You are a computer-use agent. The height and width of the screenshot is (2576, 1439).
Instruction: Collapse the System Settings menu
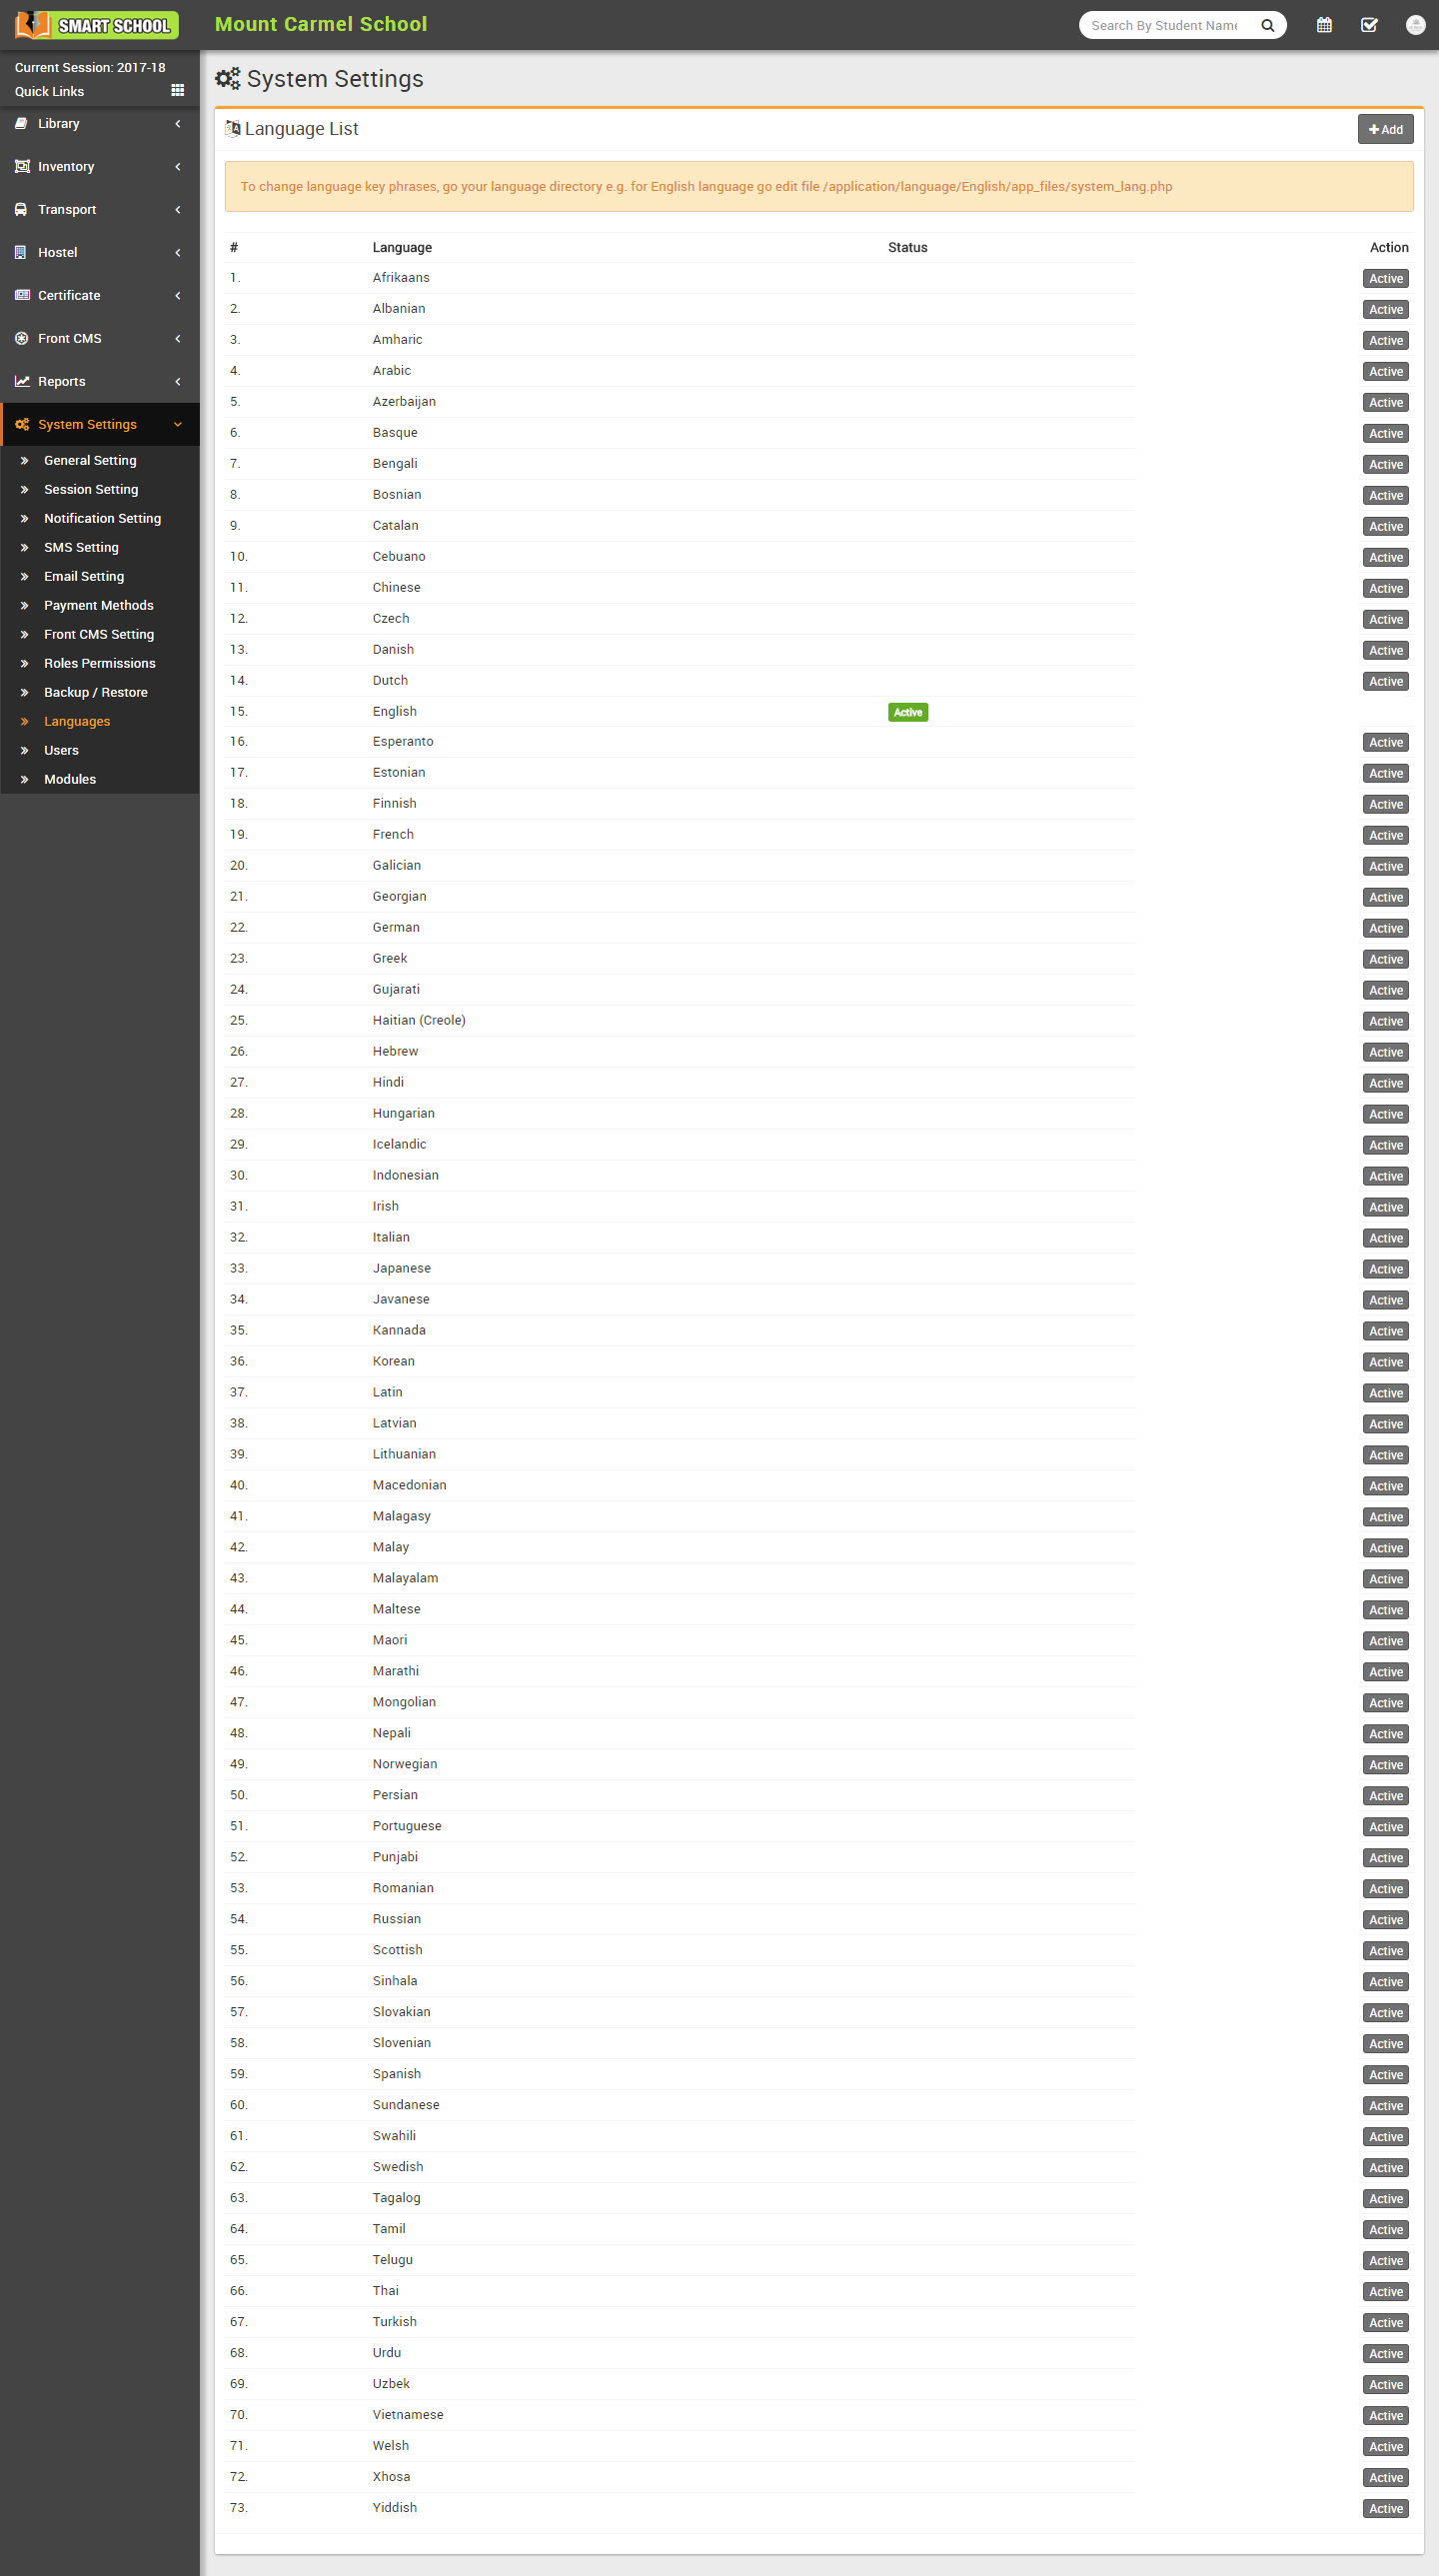[x=178, y=425]
